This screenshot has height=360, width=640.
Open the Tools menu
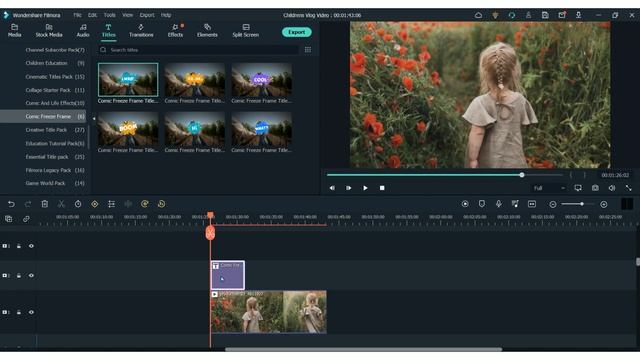(x=109, y=15)
